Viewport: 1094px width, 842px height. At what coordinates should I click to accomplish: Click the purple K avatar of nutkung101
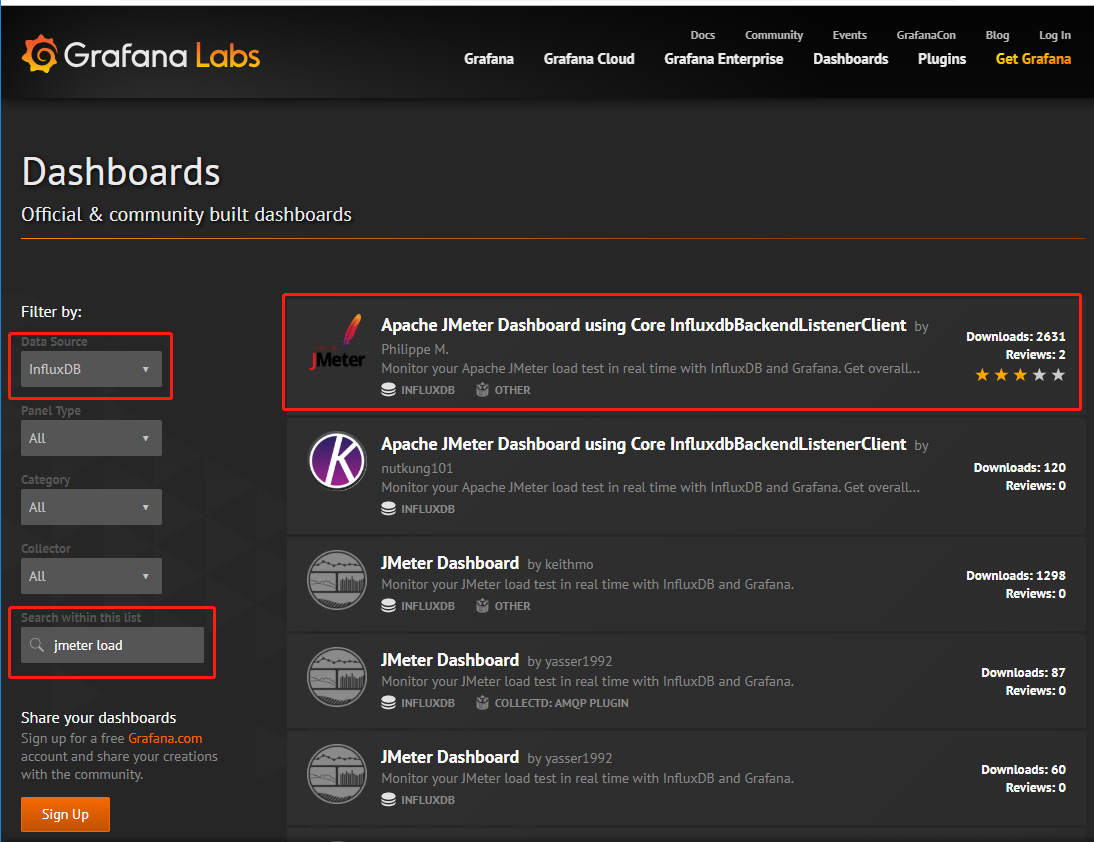[x=338, y=460]
